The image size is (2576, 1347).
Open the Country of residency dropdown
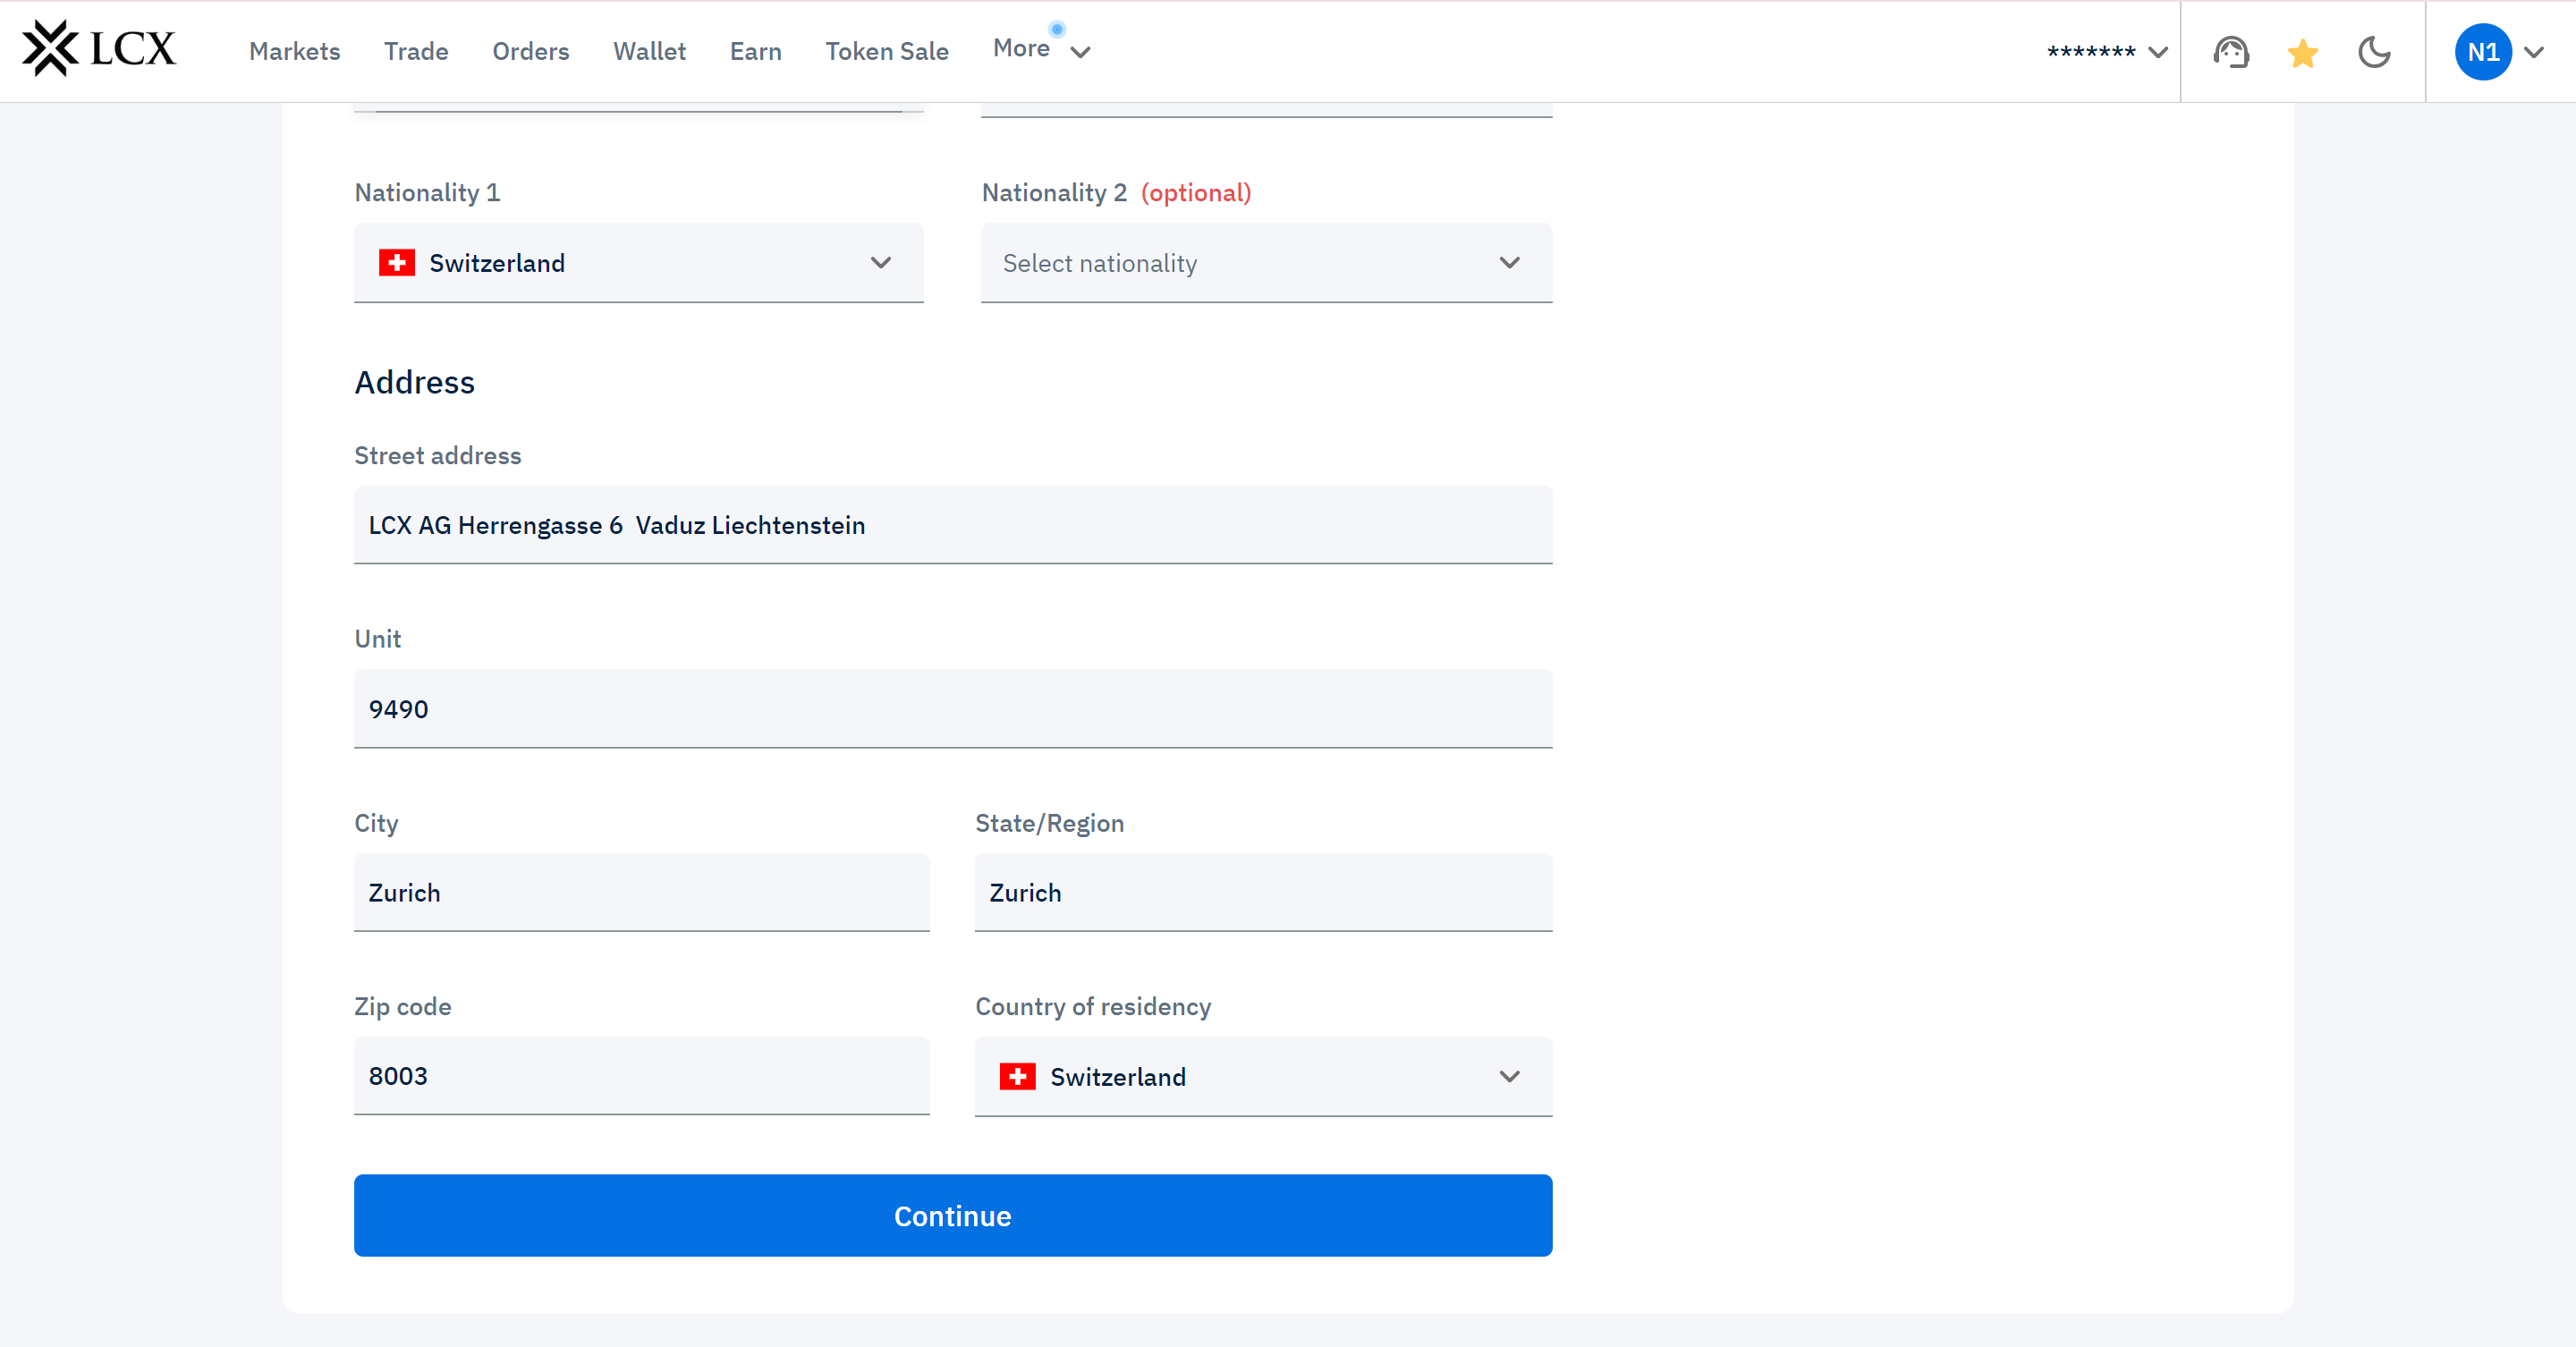[1263, 1076]
